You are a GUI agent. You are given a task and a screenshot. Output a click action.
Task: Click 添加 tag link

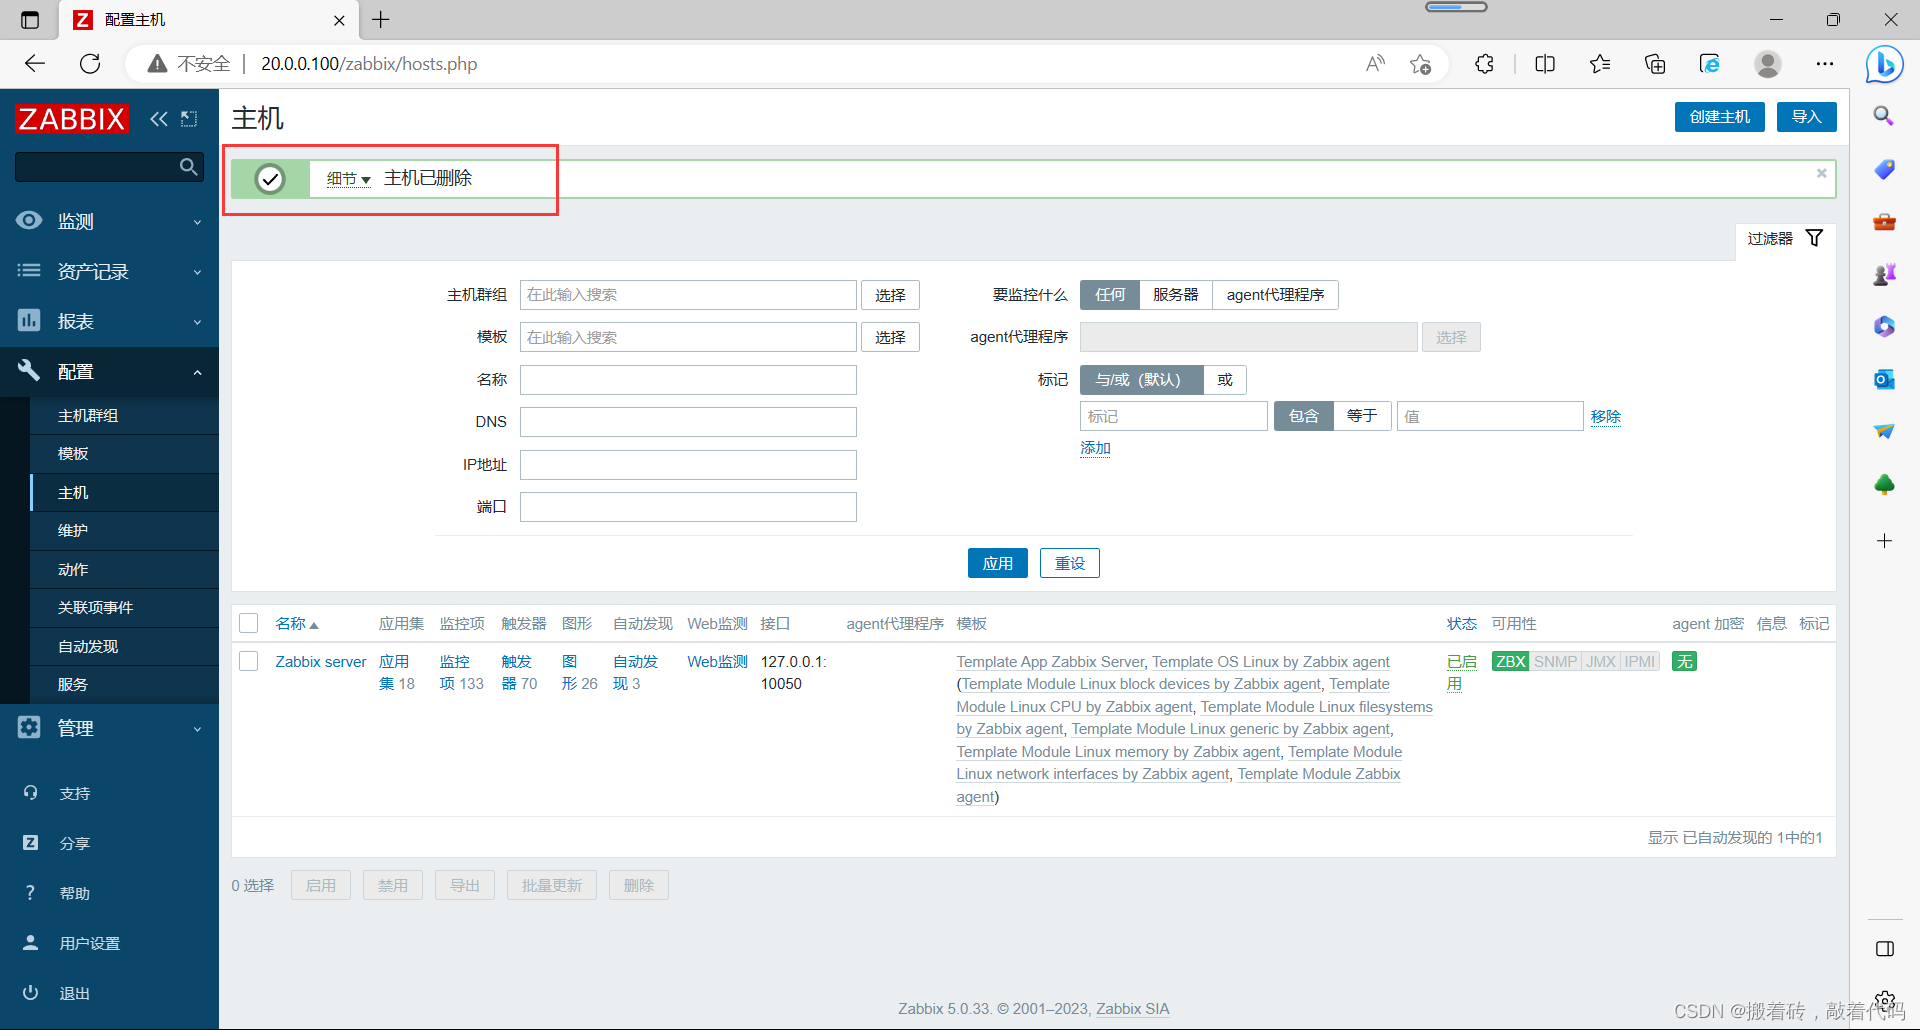click(1095, 448)
